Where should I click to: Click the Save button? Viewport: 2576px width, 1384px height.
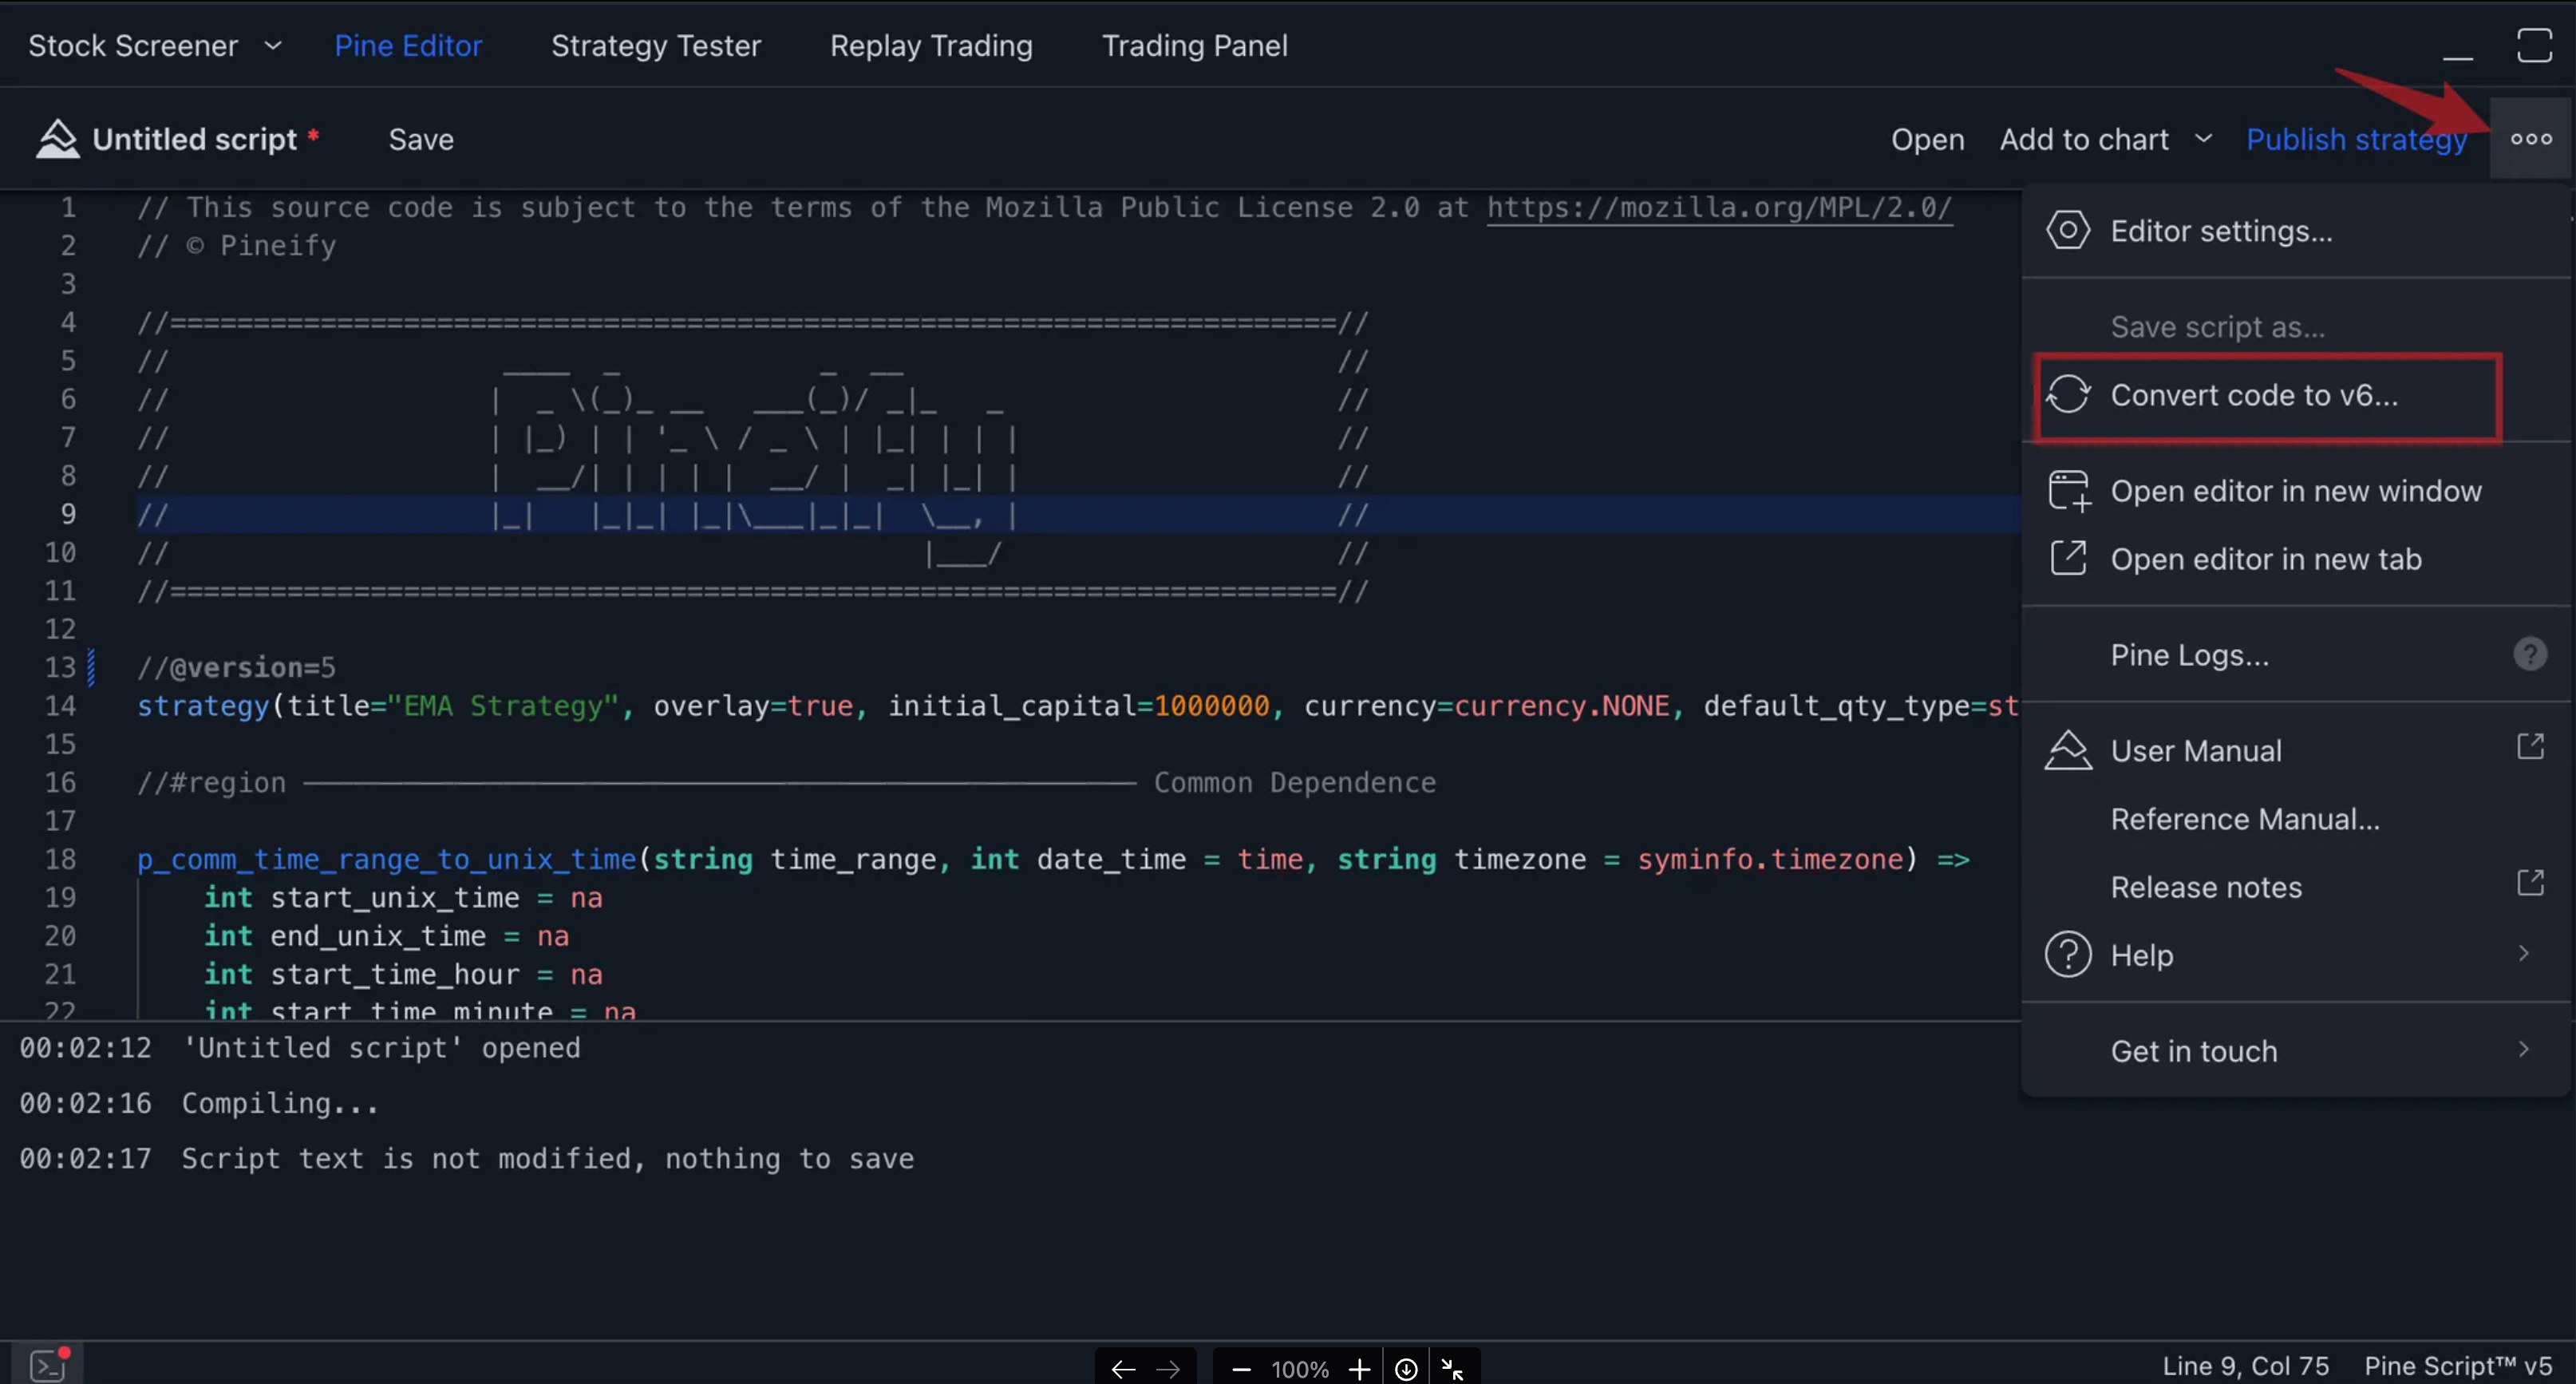420,139
